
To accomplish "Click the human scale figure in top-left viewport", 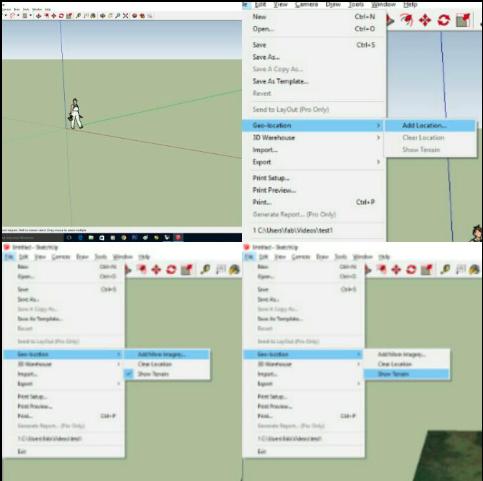I will 76,113.
